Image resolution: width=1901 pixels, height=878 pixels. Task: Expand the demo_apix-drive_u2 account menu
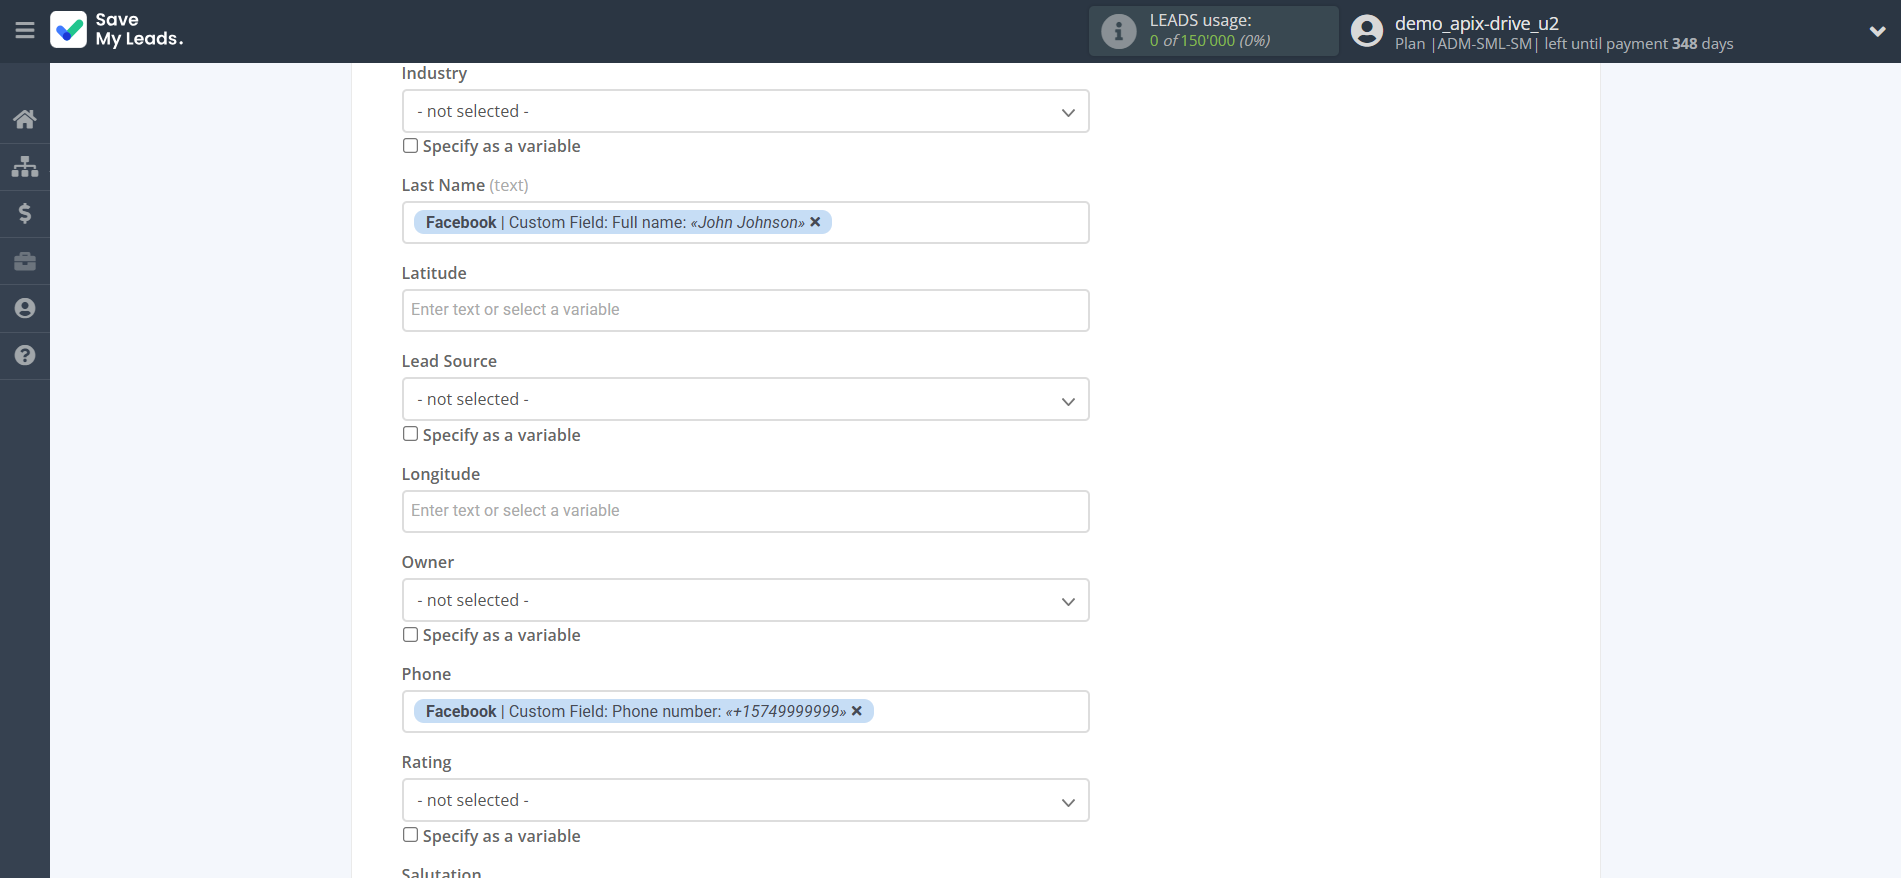[x=1877, y=31]
